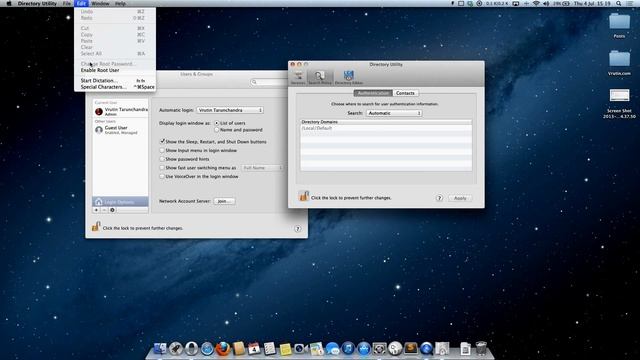The width and height of the screenshot is (640, 360).
Task: Open the Trash in the Dock
Action: click(481, 349)
